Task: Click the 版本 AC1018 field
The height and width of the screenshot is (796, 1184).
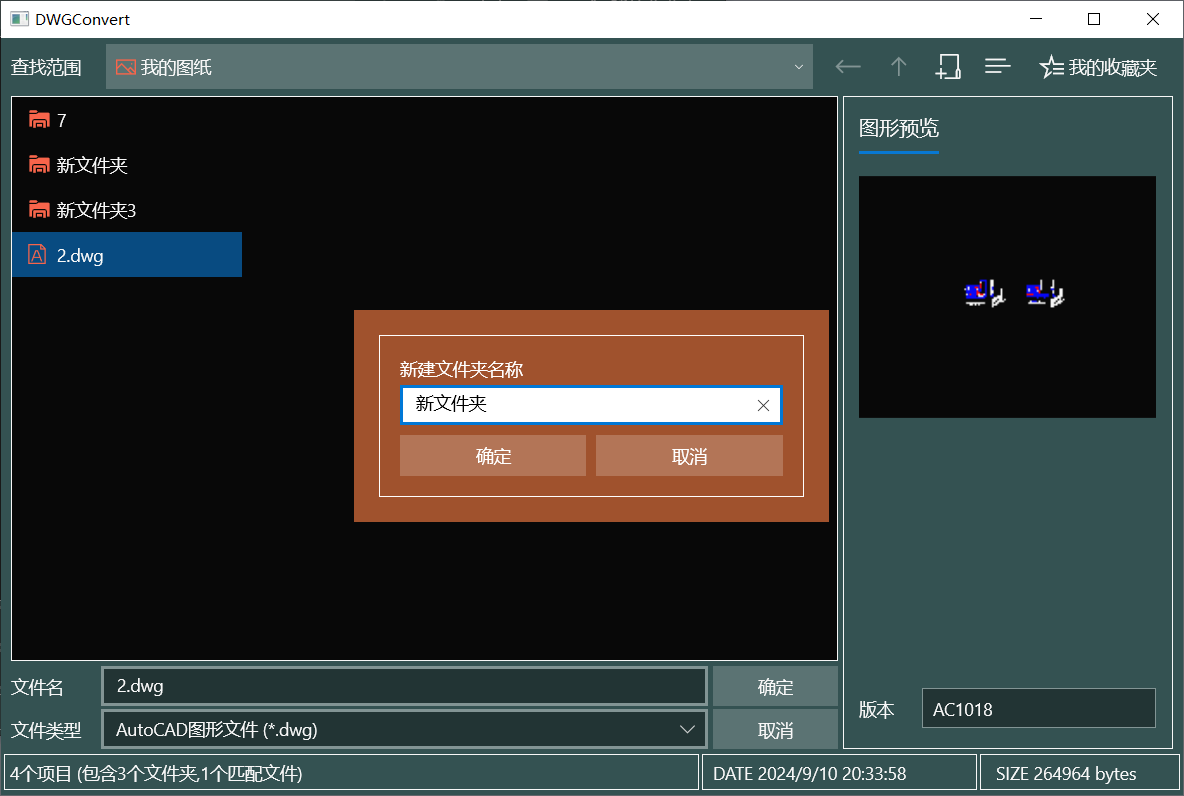Action: click(1038, 708)
